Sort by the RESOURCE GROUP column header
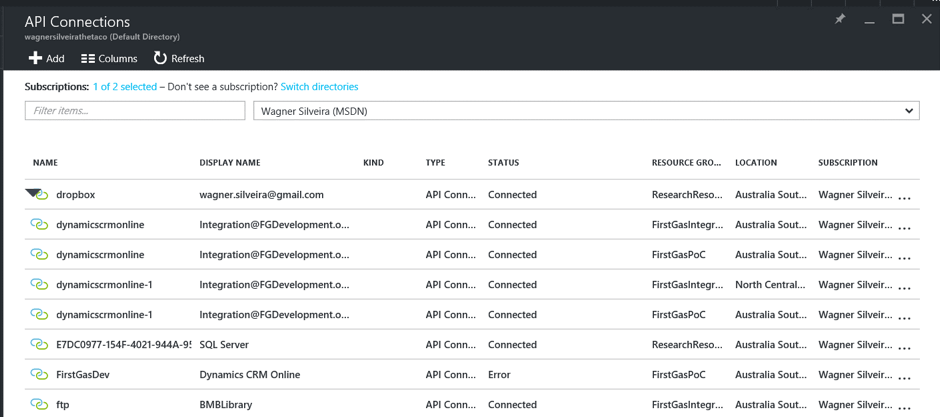 point(686,162)
